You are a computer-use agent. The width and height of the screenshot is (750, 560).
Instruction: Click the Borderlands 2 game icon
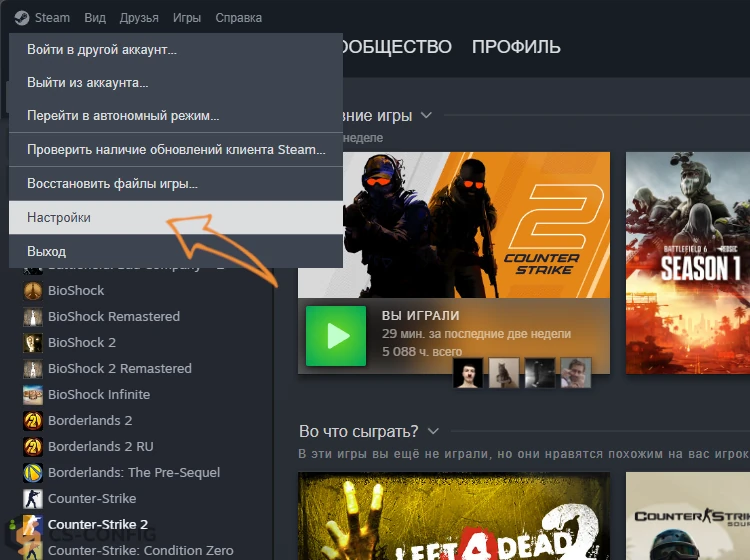[x=33, y=420]
